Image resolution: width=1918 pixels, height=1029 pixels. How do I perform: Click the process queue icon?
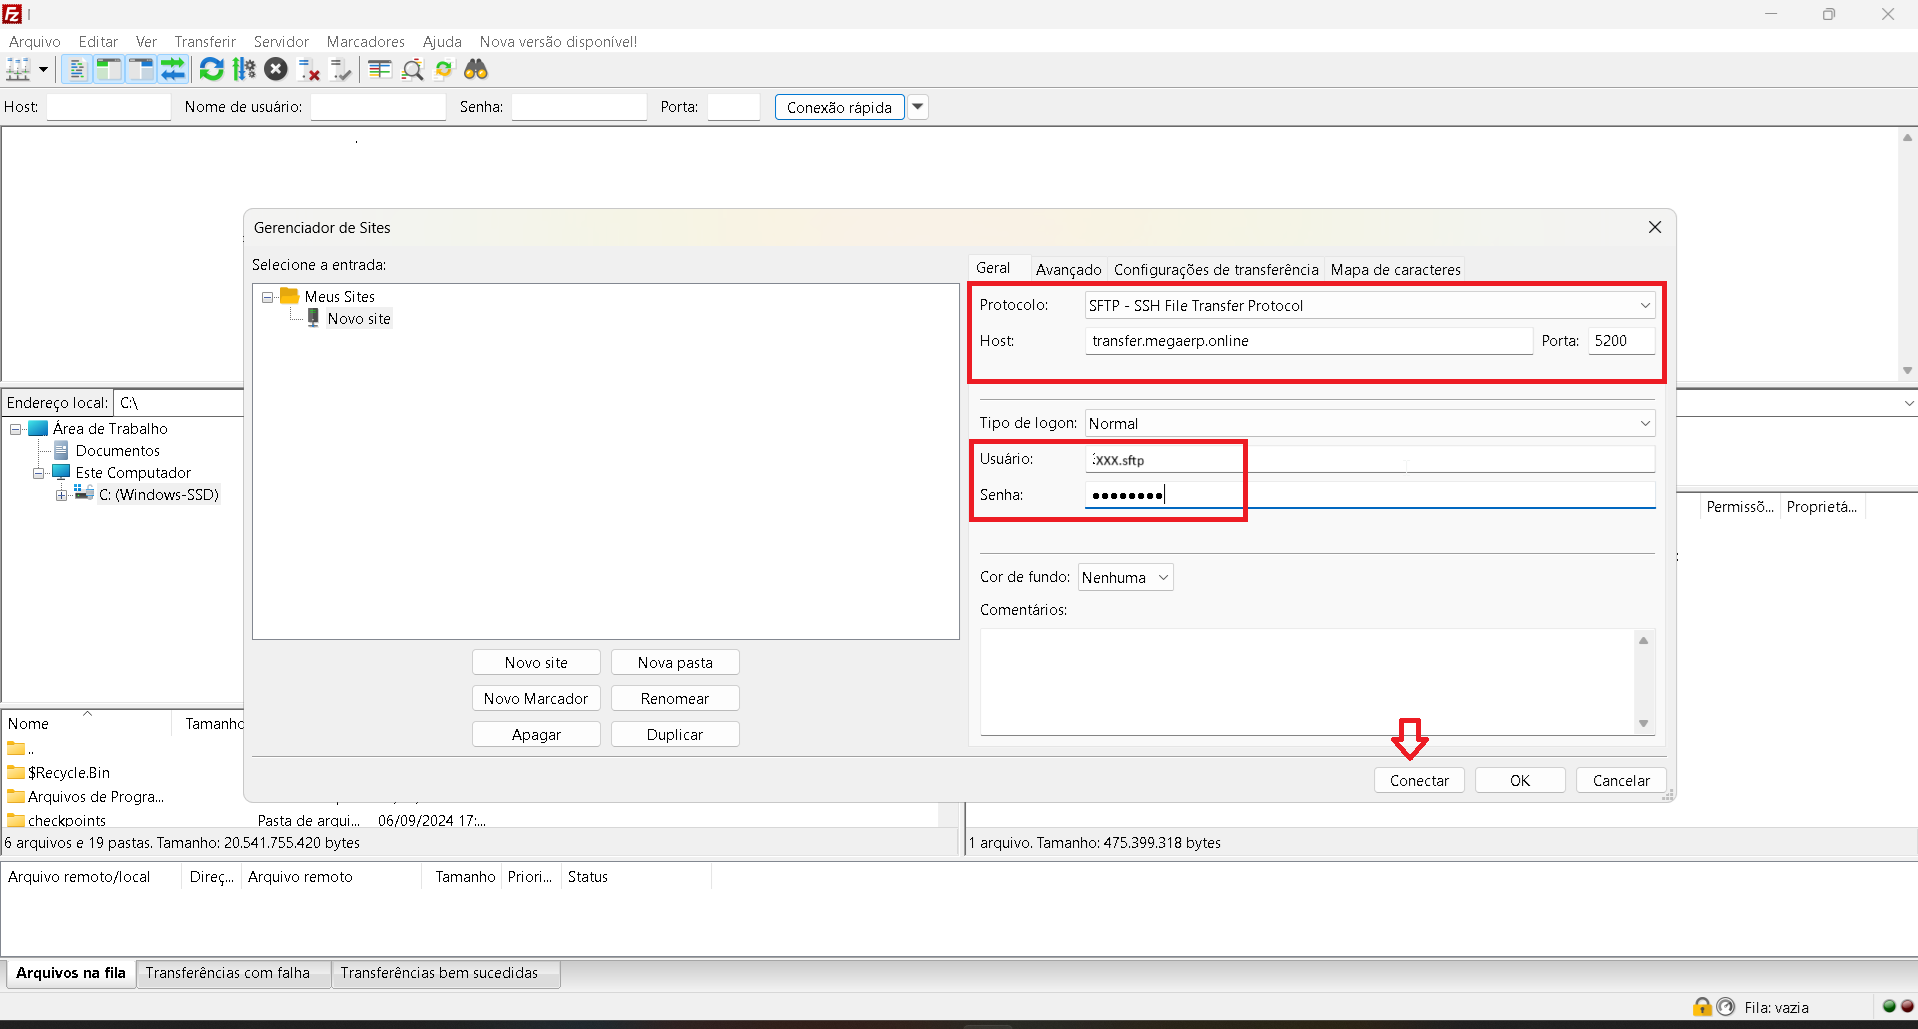[x=244, y=70]
